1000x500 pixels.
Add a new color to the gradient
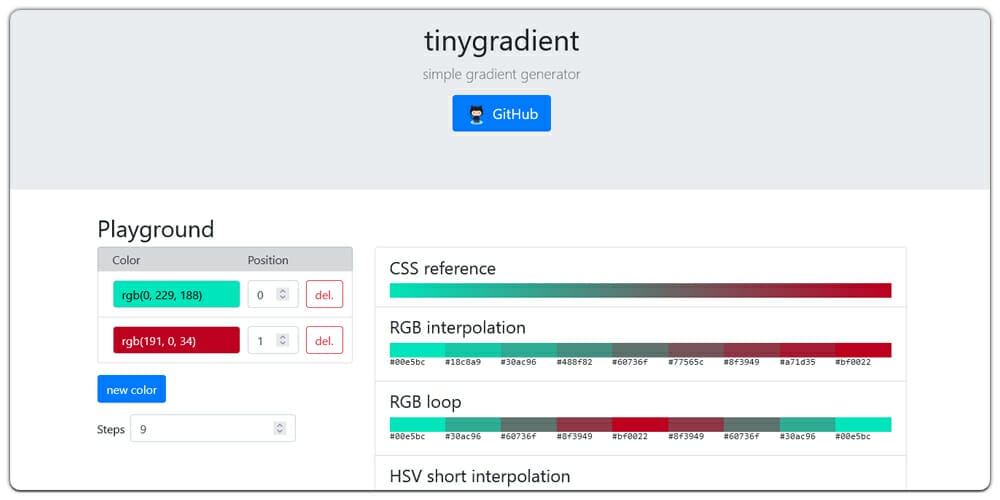[x=131, y=389]
